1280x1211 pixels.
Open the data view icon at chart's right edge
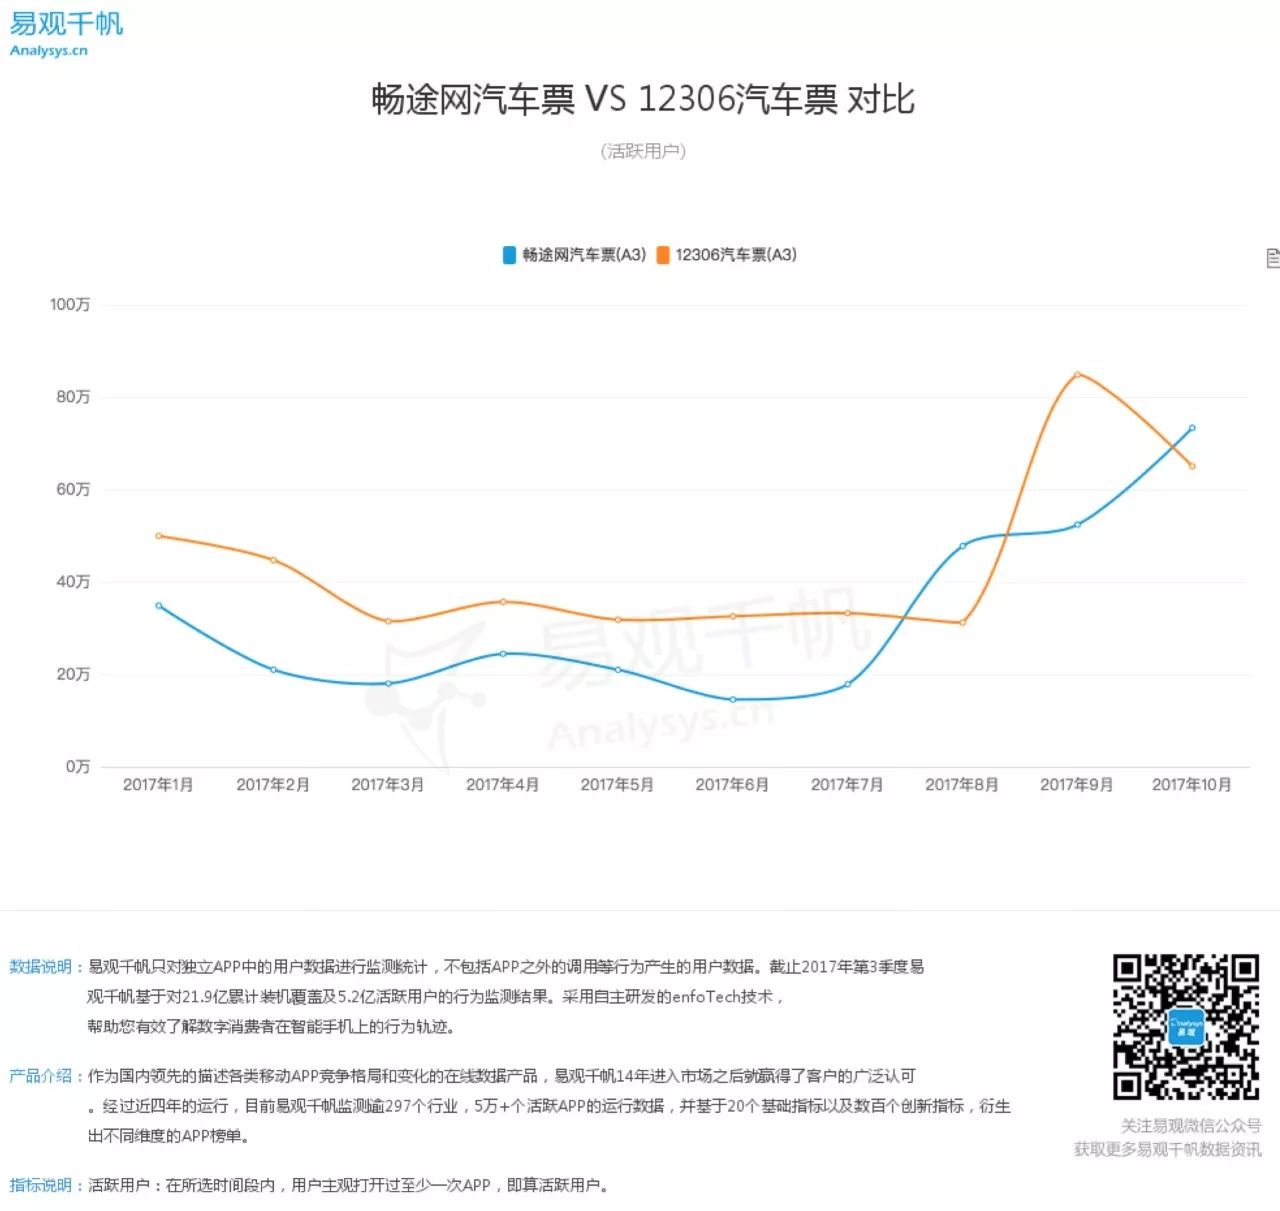tap(1272, 258)
